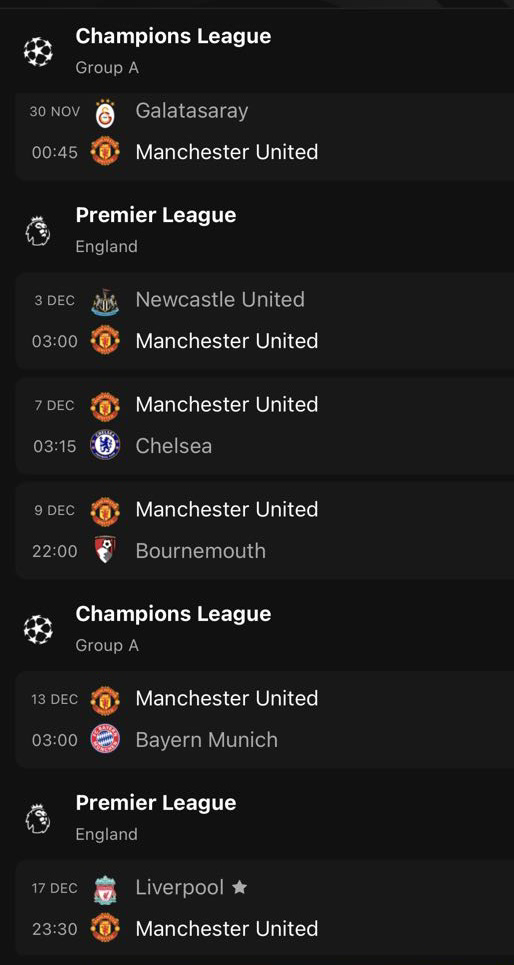Click the Galatasaray club crest
Image resolution: width=514 pixels, height=965 pixels.
tap(105, 113)
